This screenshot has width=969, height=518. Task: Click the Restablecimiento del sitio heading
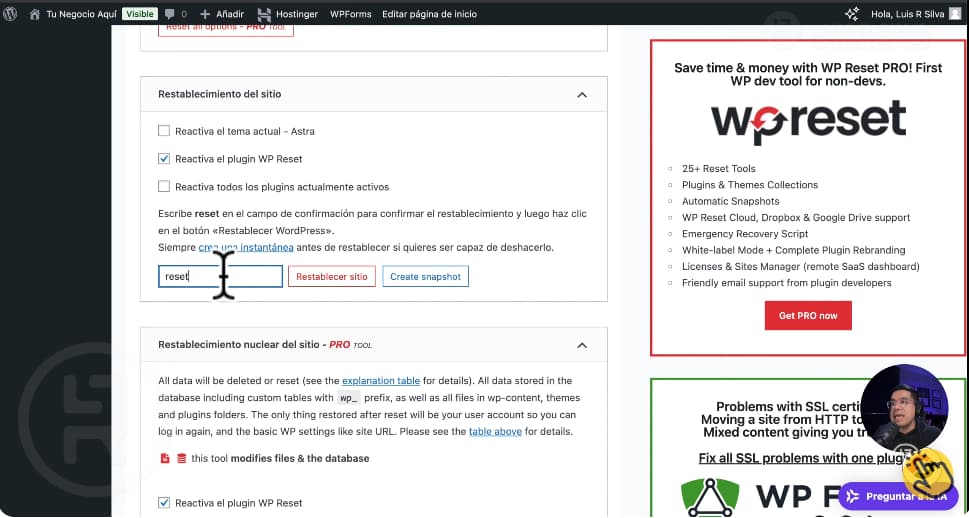219,94
